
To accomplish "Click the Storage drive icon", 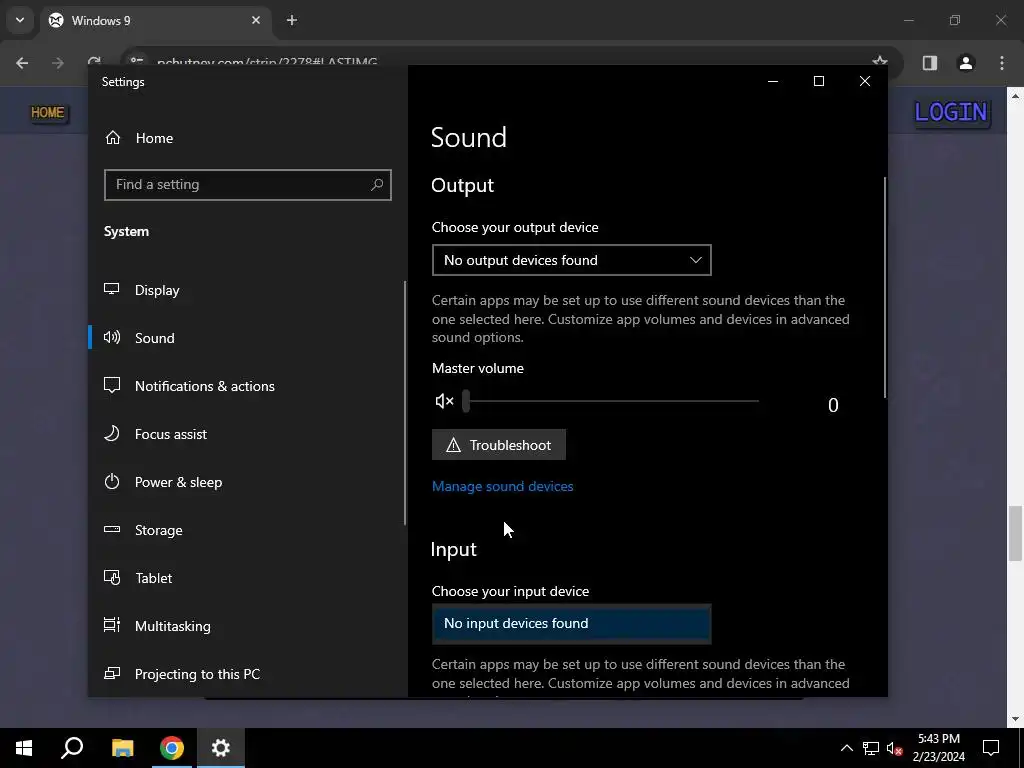I will [112, 529].
